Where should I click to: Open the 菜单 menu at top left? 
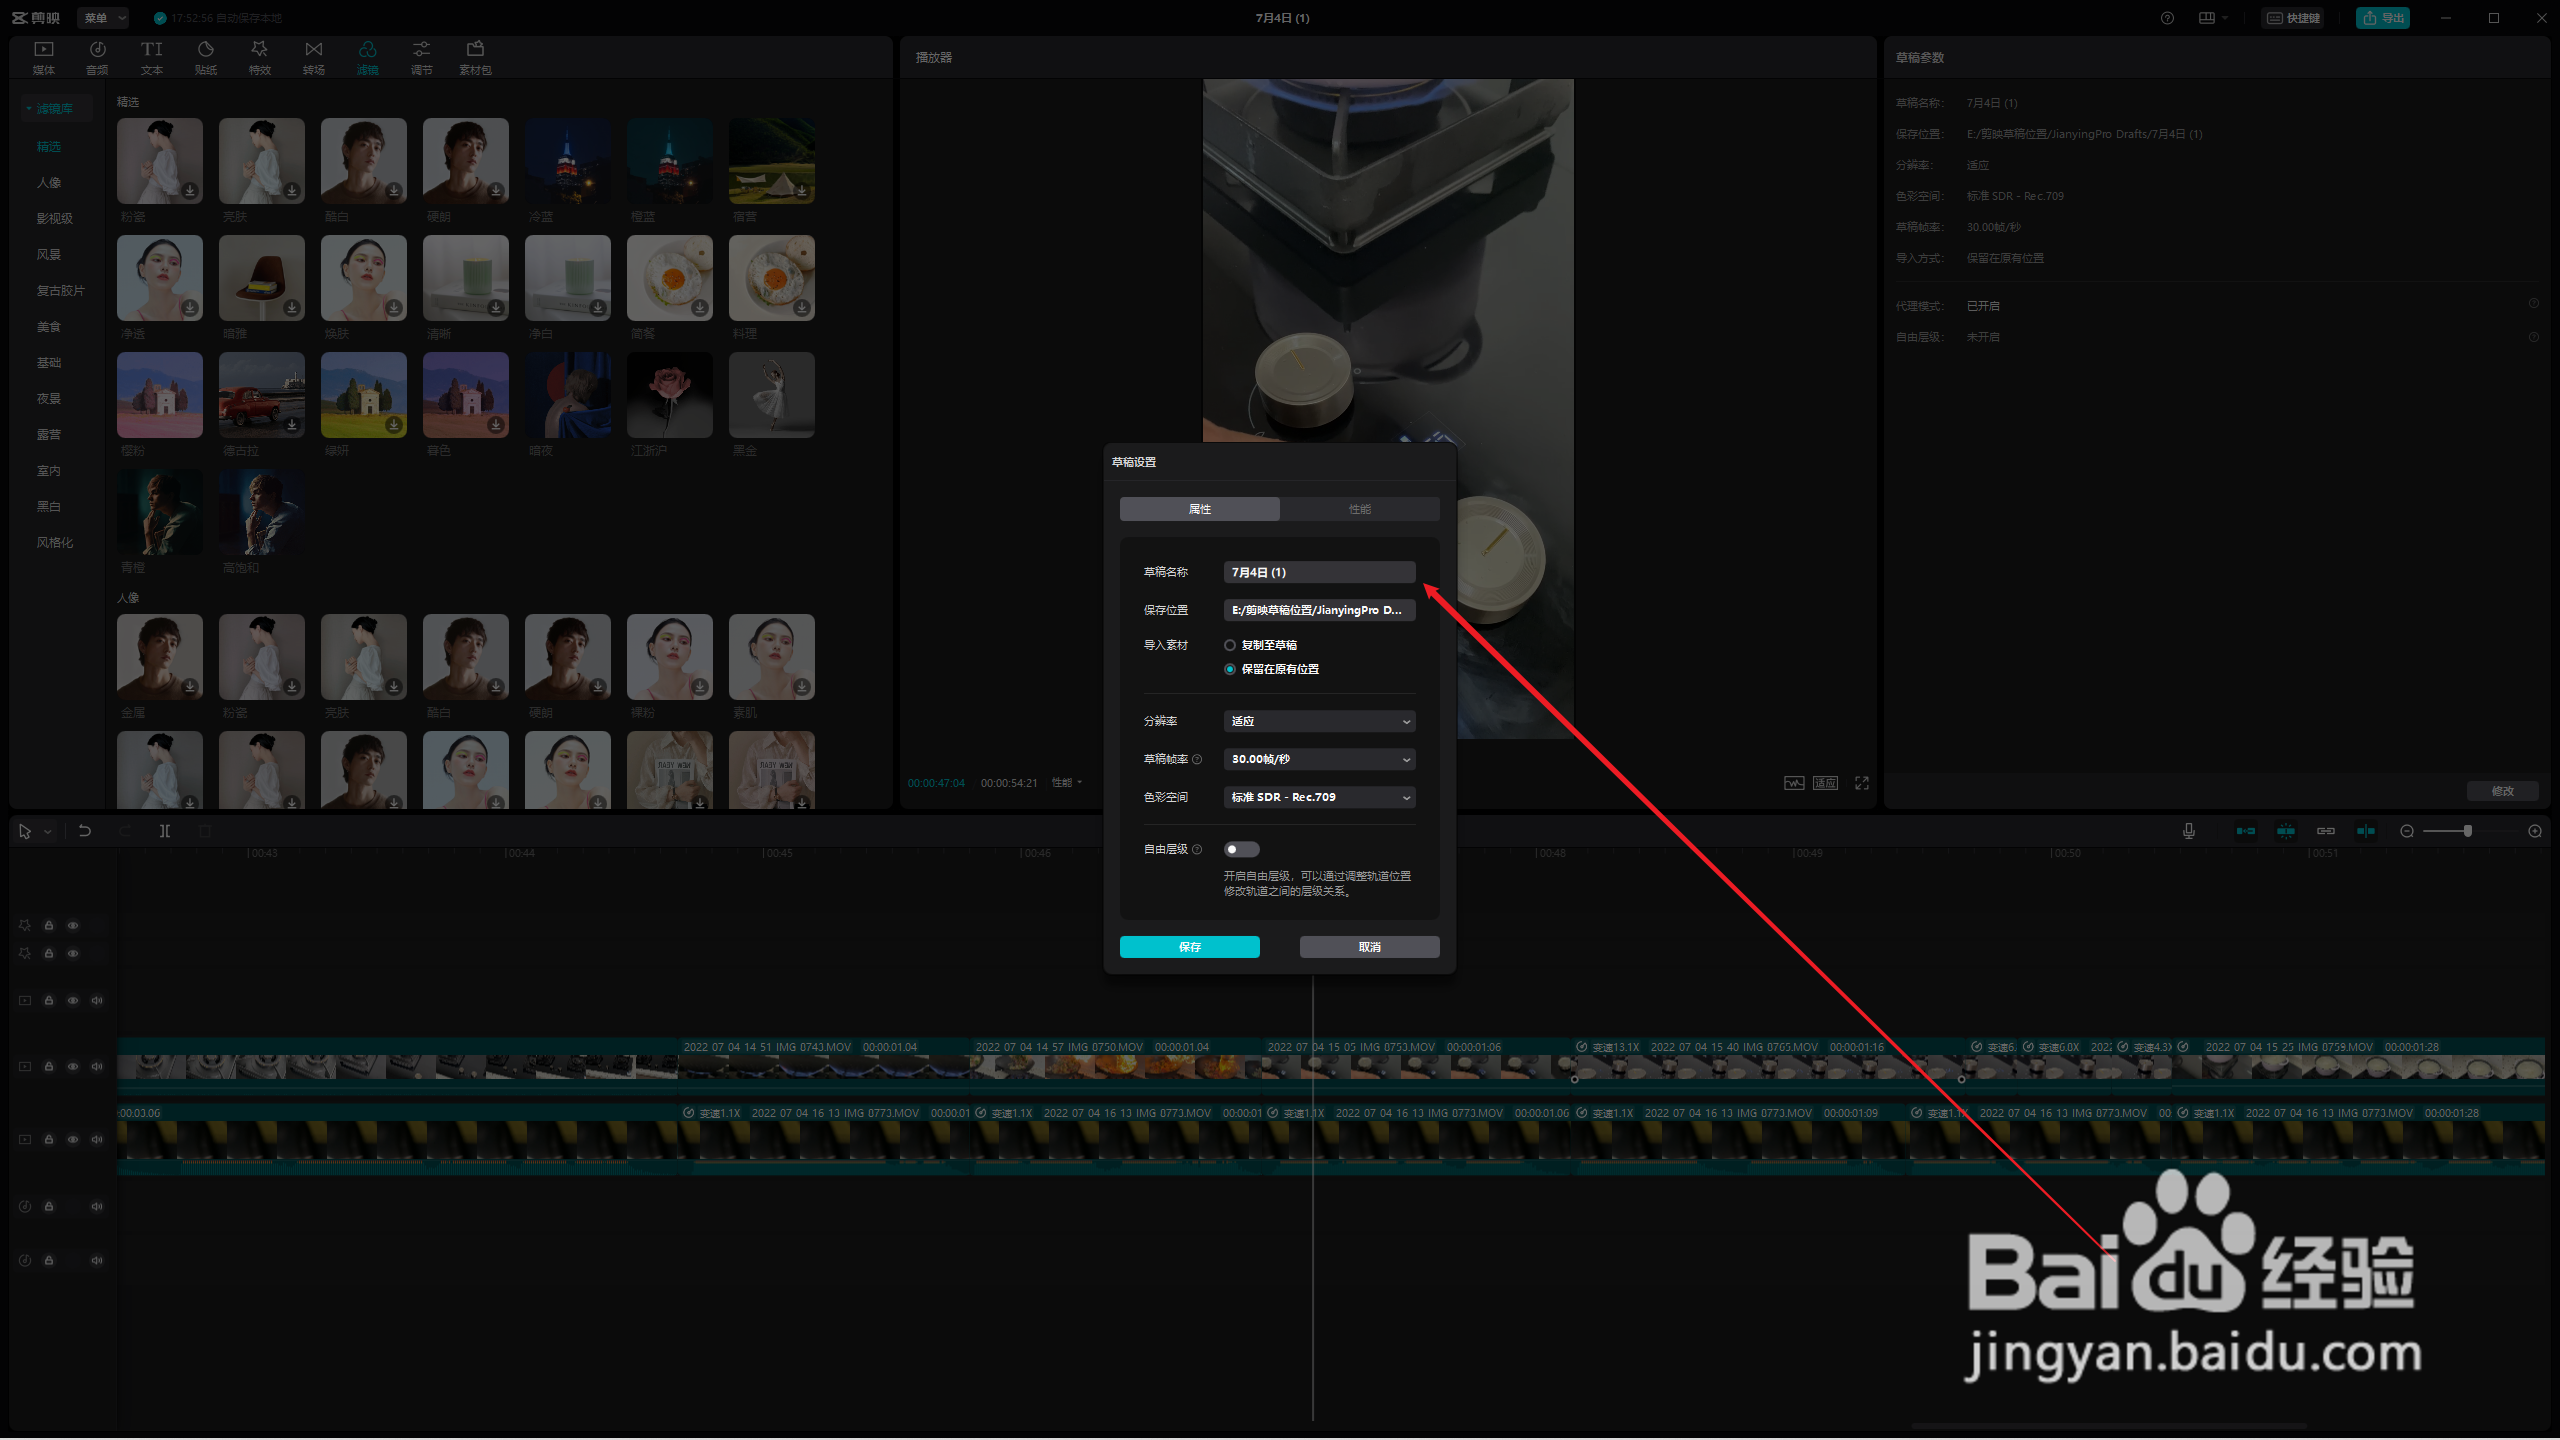pos(104,18)
